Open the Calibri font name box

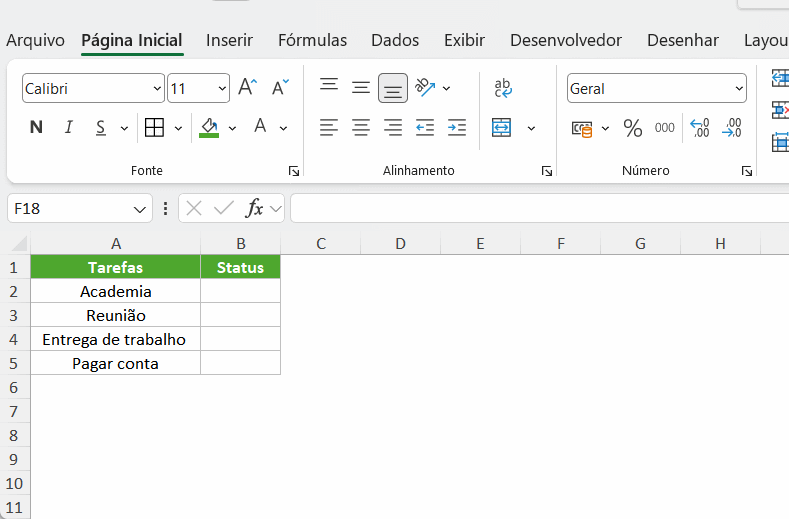[93, 88]
